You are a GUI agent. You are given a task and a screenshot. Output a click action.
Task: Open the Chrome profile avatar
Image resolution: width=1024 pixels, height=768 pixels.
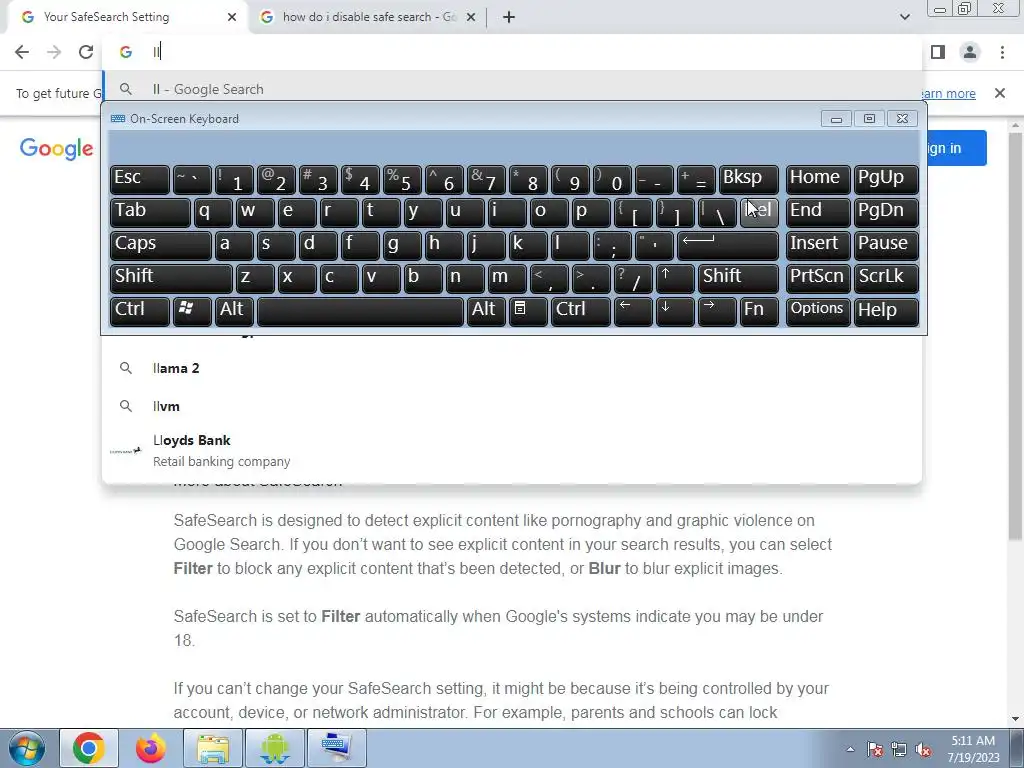(970, 52)
